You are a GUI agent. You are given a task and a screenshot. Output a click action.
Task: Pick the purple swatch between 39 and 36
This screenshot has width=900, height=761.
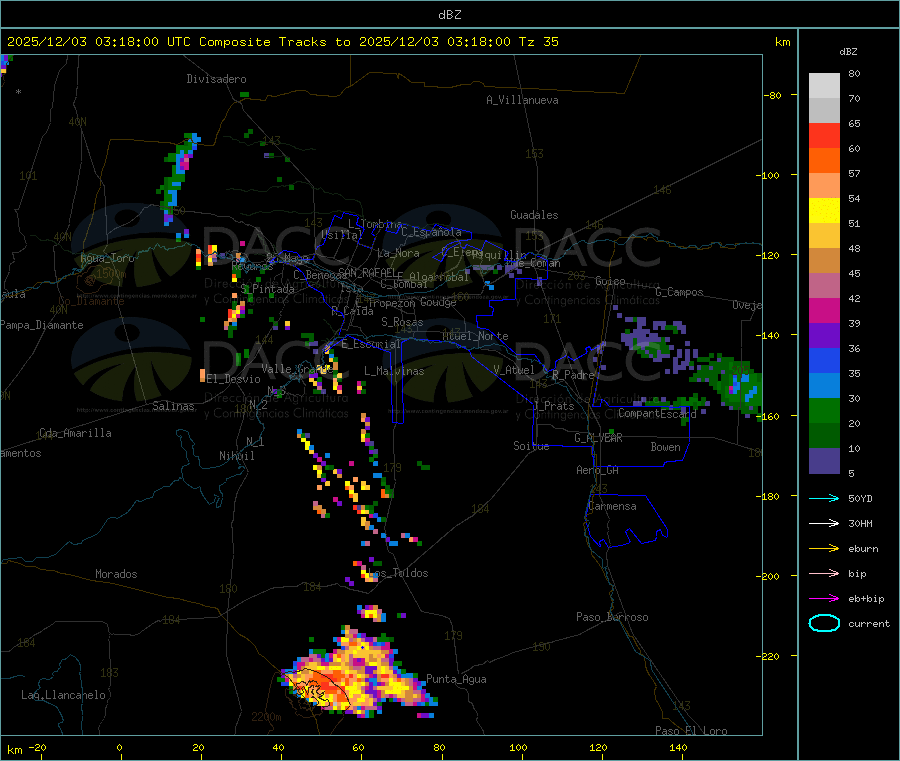point(824,336)
